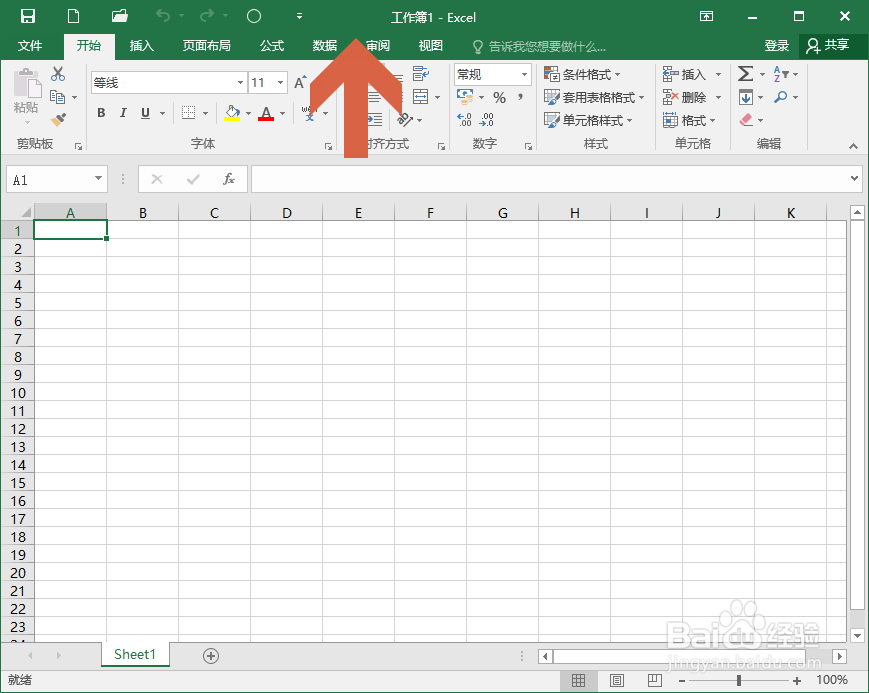The width and height of the screenshot is (869, 693).
Task: Add a new sheet with plus icon
Action: click(x=211, y=656)
